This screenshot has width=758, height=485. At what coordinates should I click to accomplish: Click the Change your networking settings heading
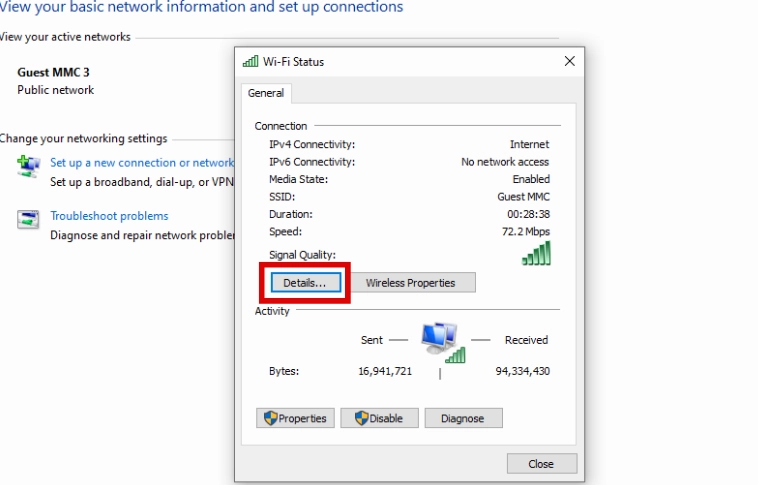84,139
